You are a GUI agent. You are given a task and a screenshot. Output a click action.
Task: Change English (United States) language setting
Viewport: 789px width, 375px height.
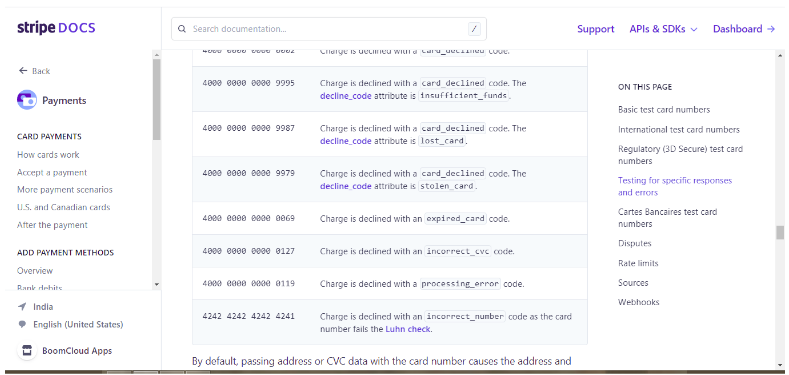(x=78, y=325)
